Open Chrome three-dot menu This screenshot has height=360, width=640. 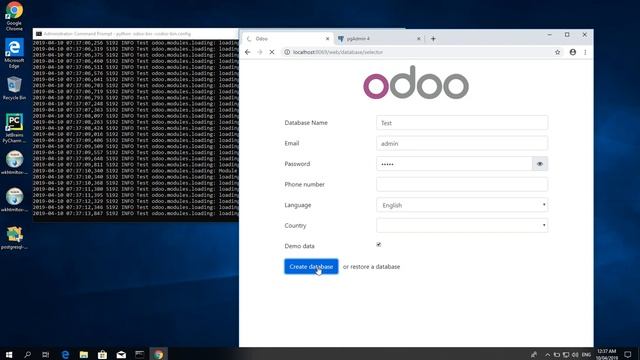(x=585, y=52)
